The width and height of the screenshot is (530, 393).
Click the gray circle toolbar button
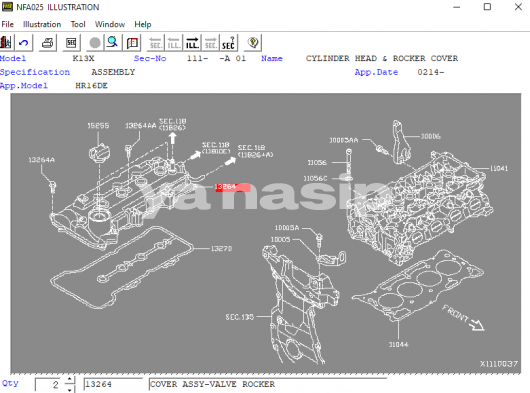click(x=95, y=43)
